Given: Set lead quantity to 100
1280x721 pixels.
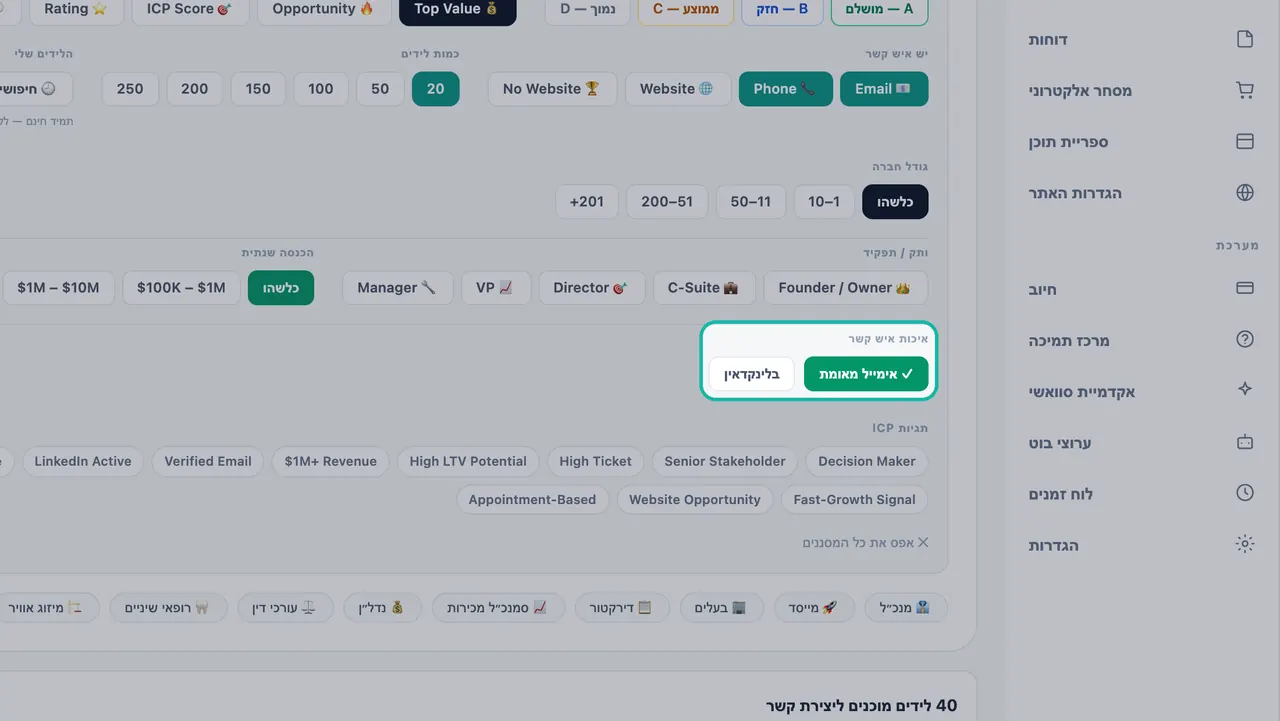Looking at the screenshot, I should click(x=321, y=88).
